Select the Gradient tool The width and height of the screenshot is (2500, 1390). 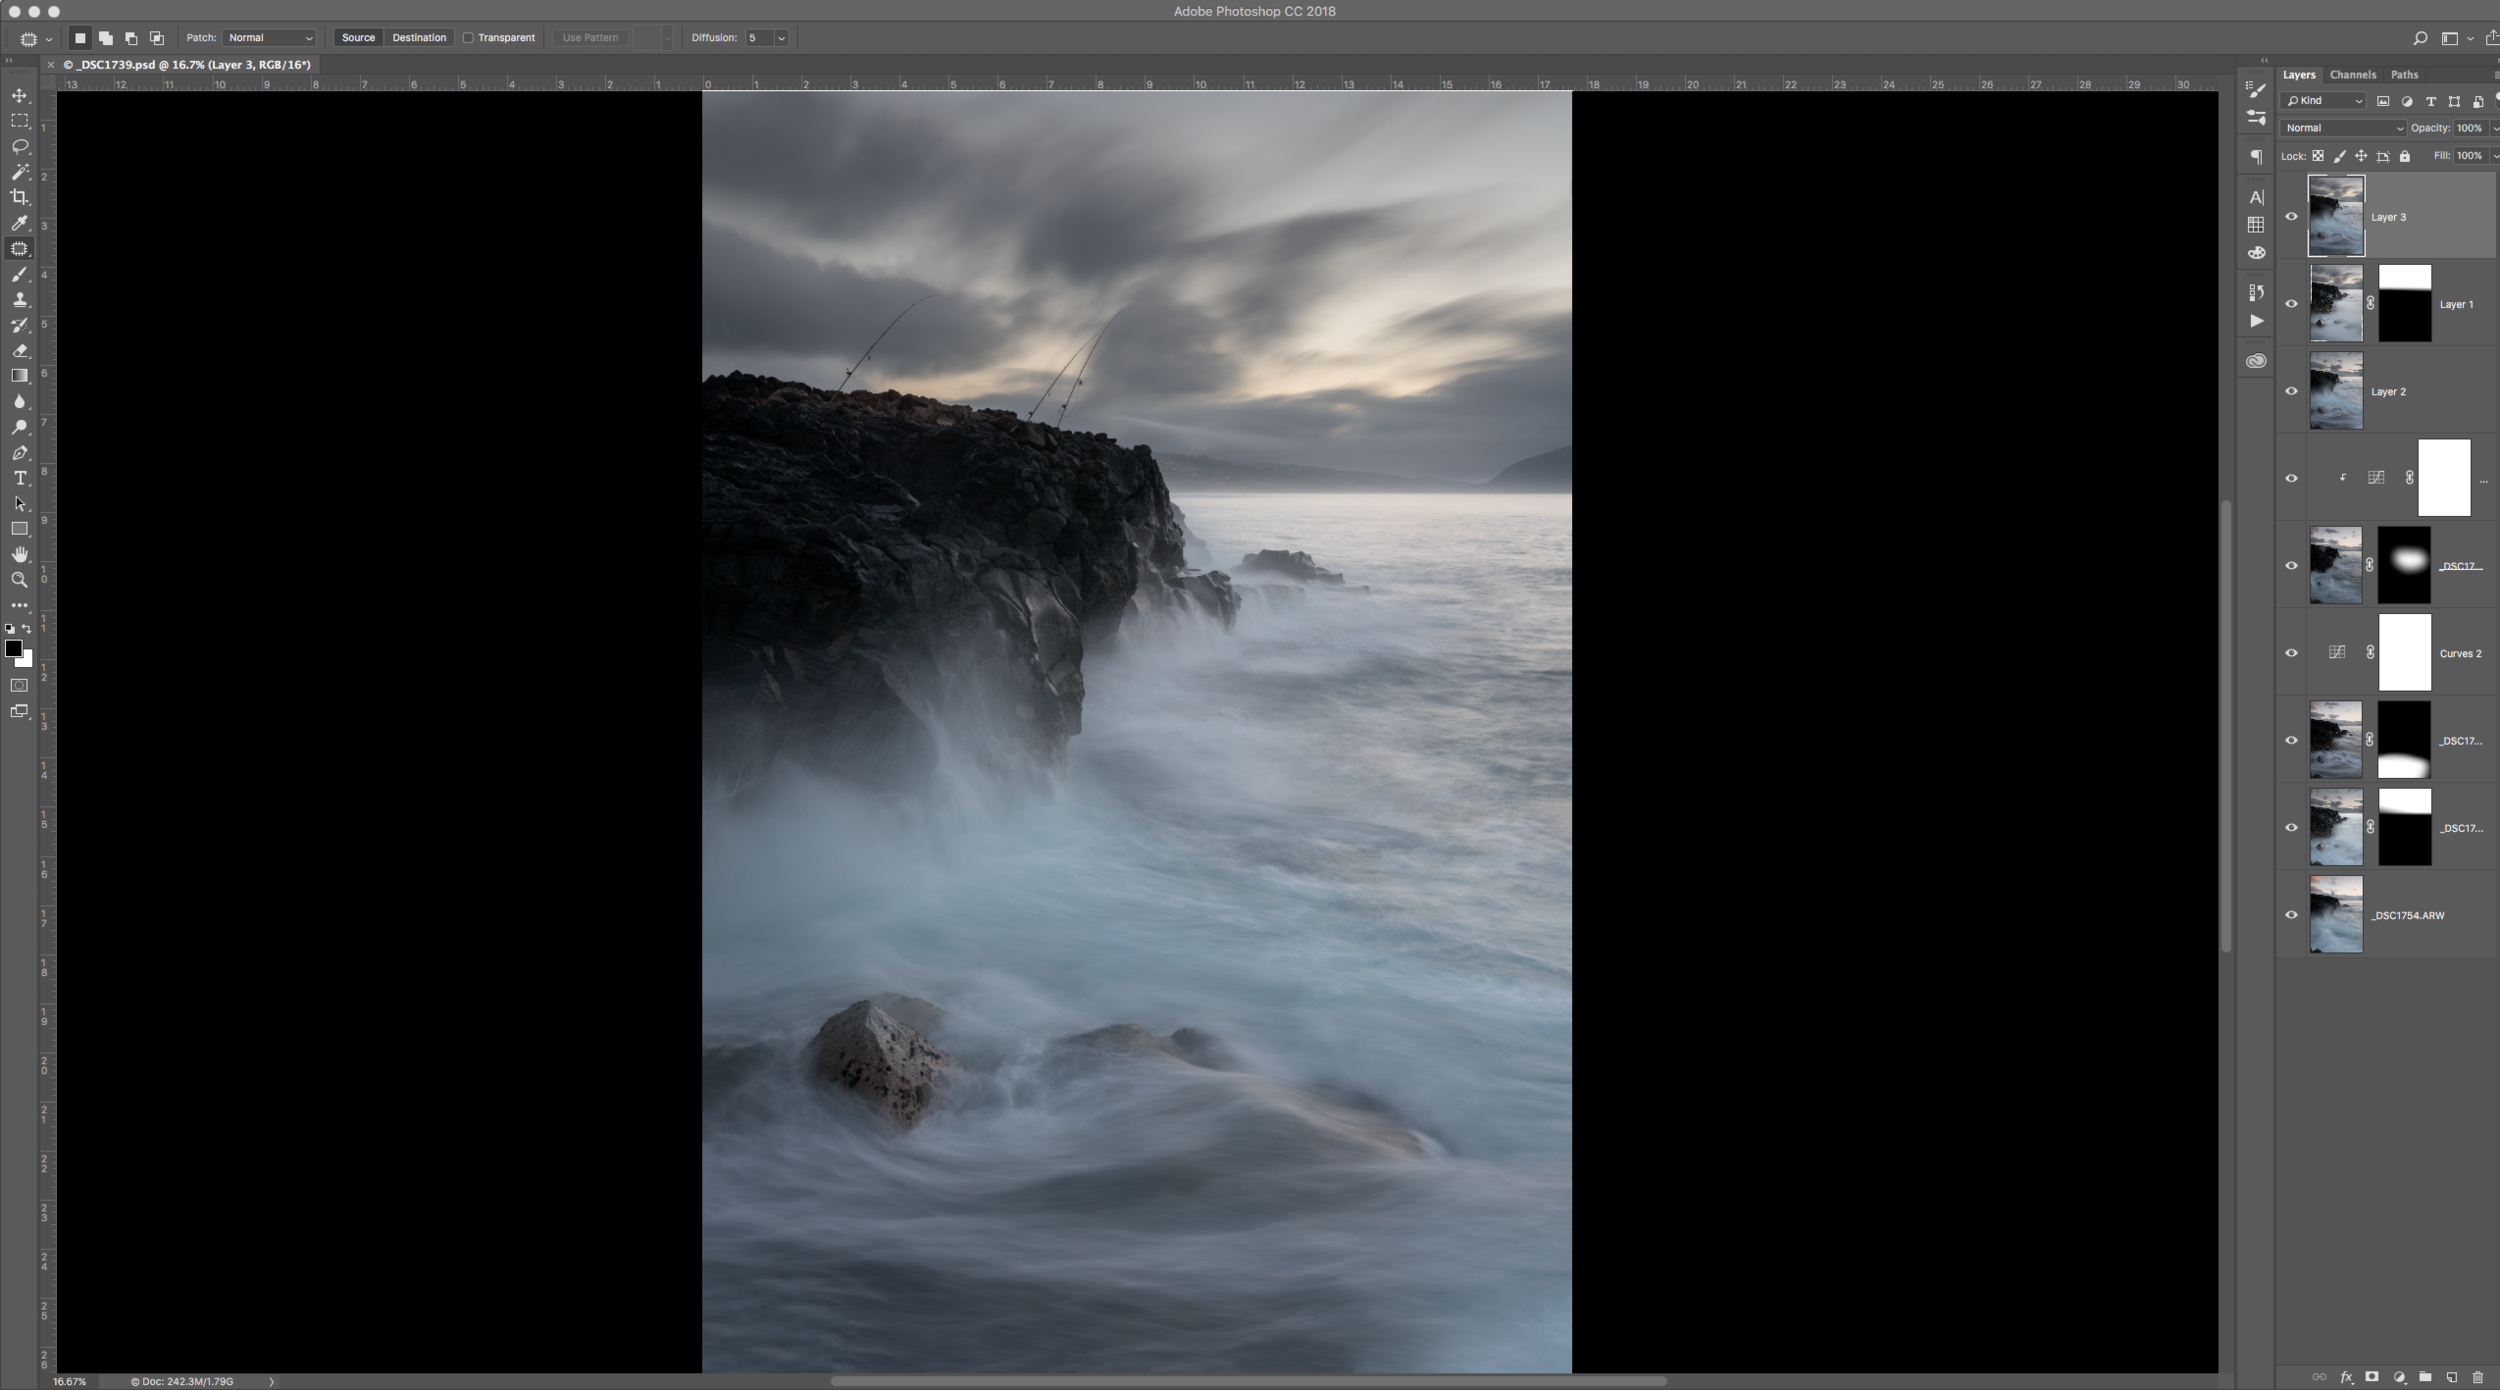(19, 376)
